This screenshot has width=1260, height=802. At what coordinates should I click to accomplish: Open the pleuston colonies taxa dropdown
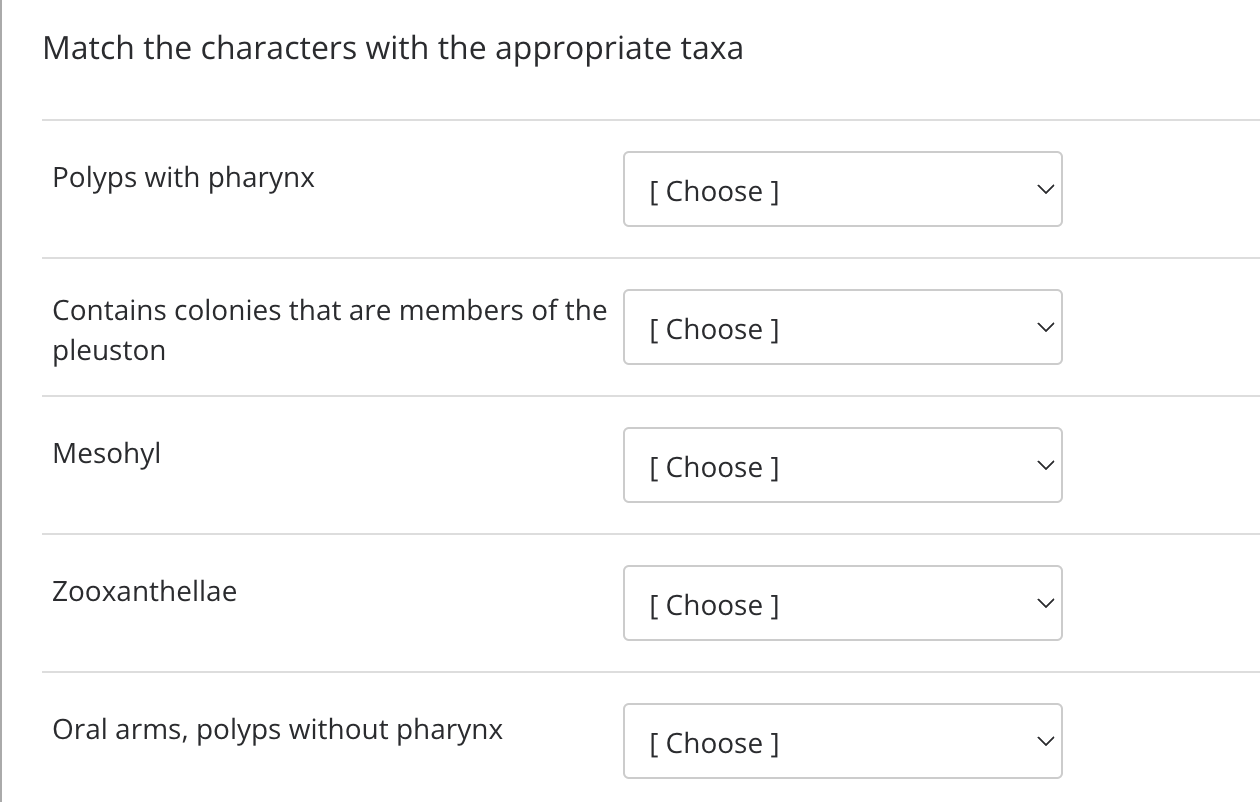coord(842,327)
